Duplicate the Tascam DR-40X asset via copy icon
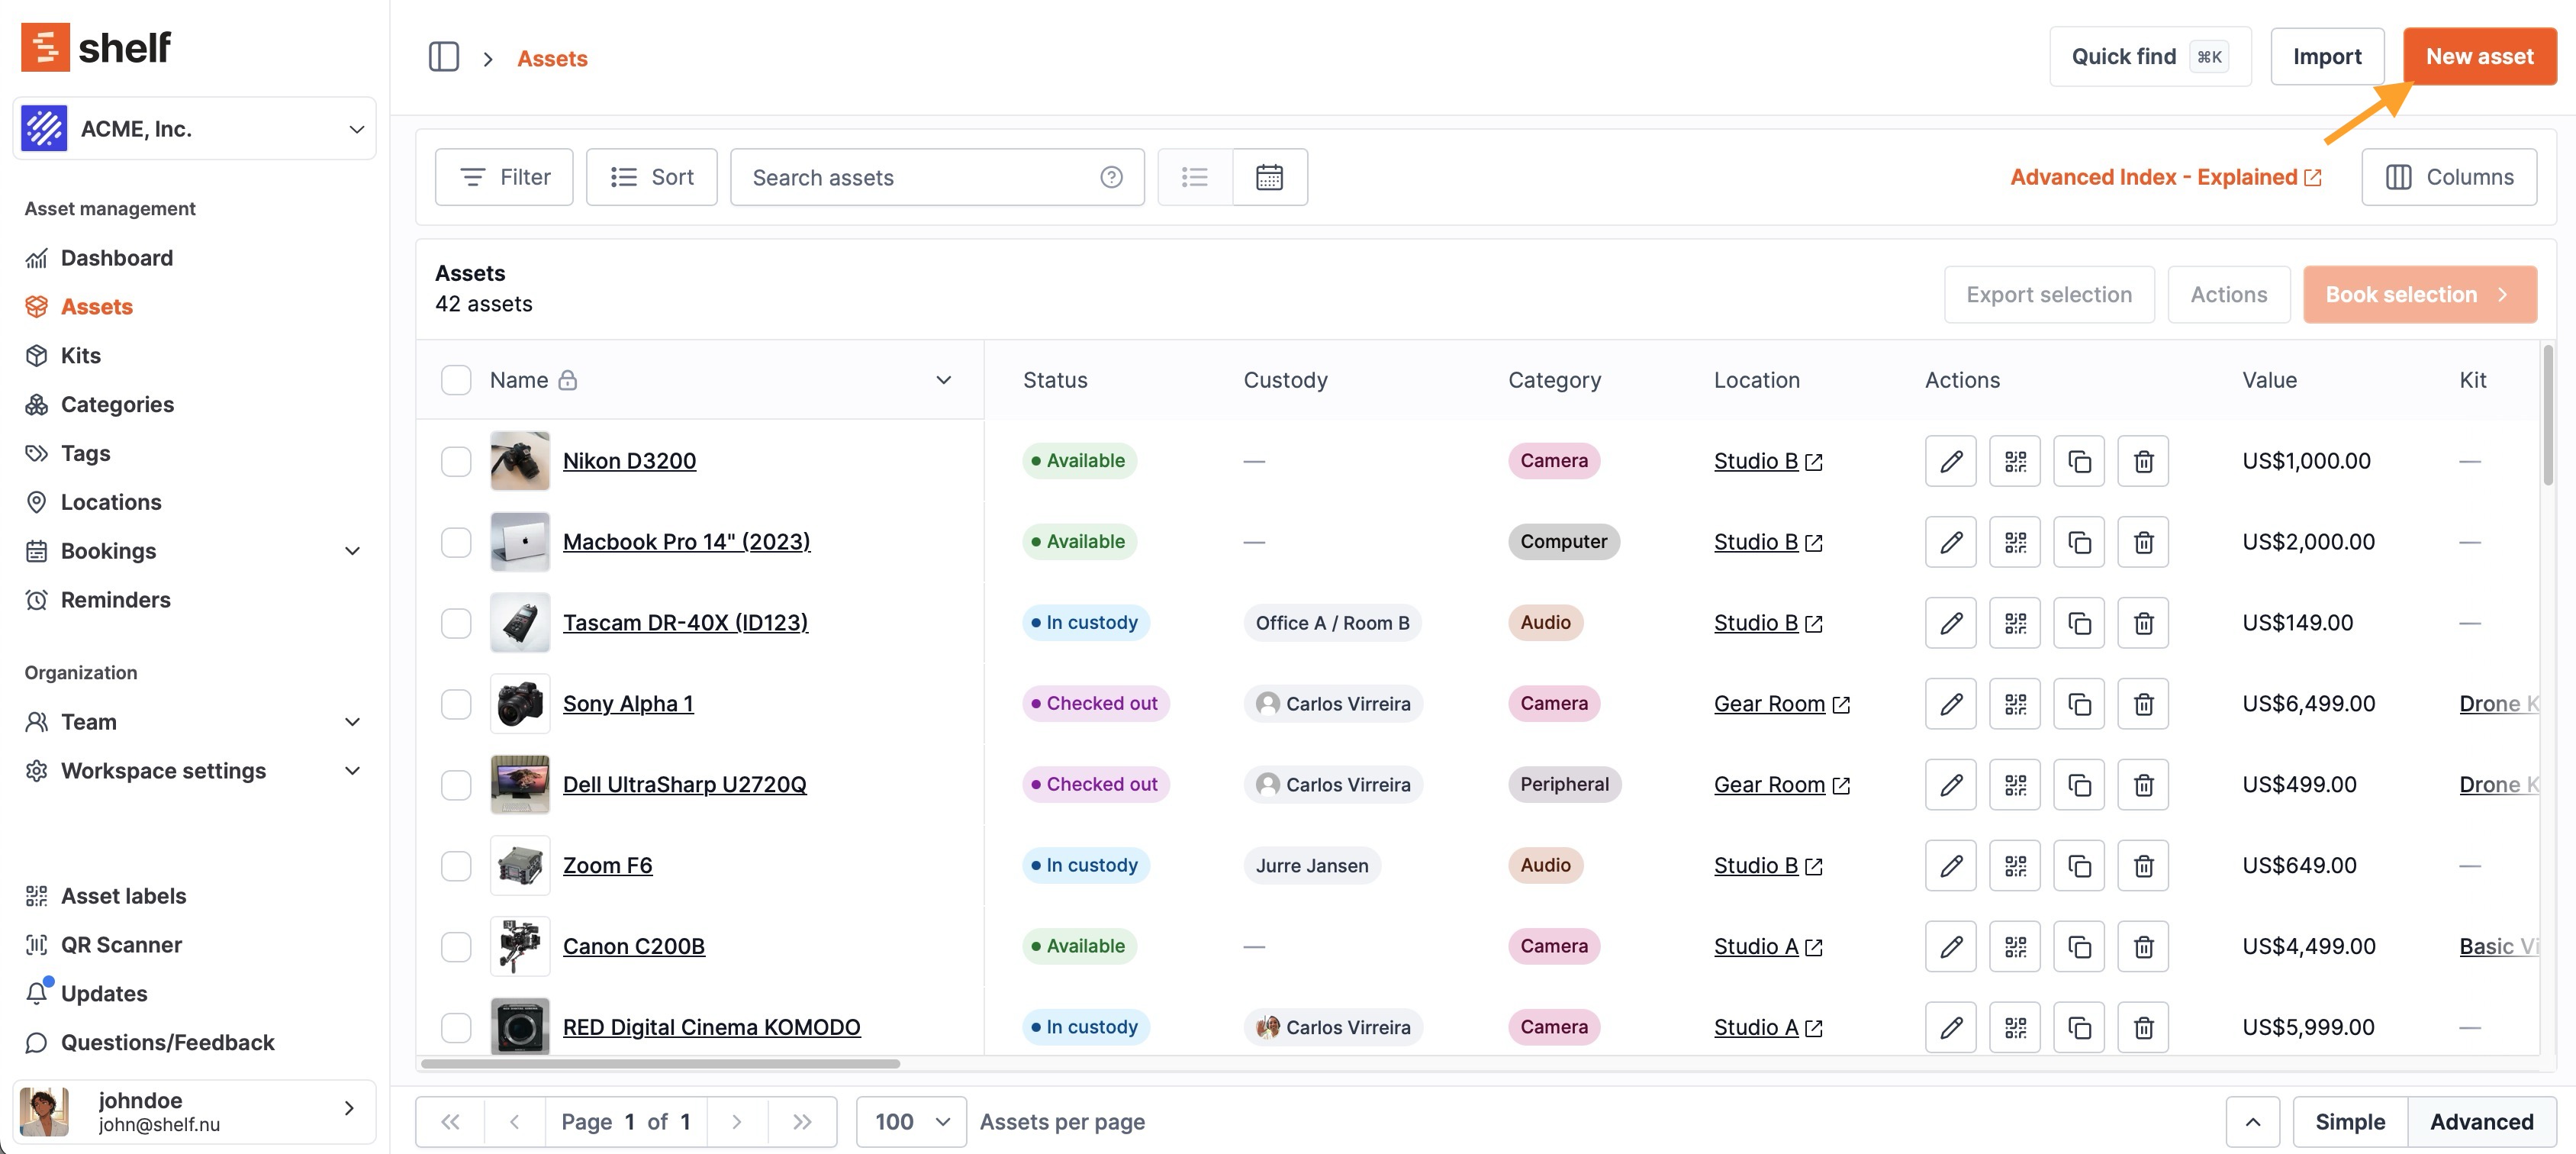This screenshot has height=1154, width=2576. click(x=2078, y=623)
